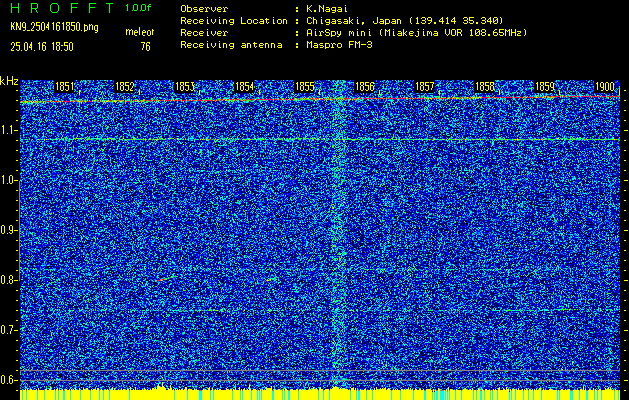Click the vertical noise burst after 1855
This screenshot has height=400, width=629.
pos(339,233)
